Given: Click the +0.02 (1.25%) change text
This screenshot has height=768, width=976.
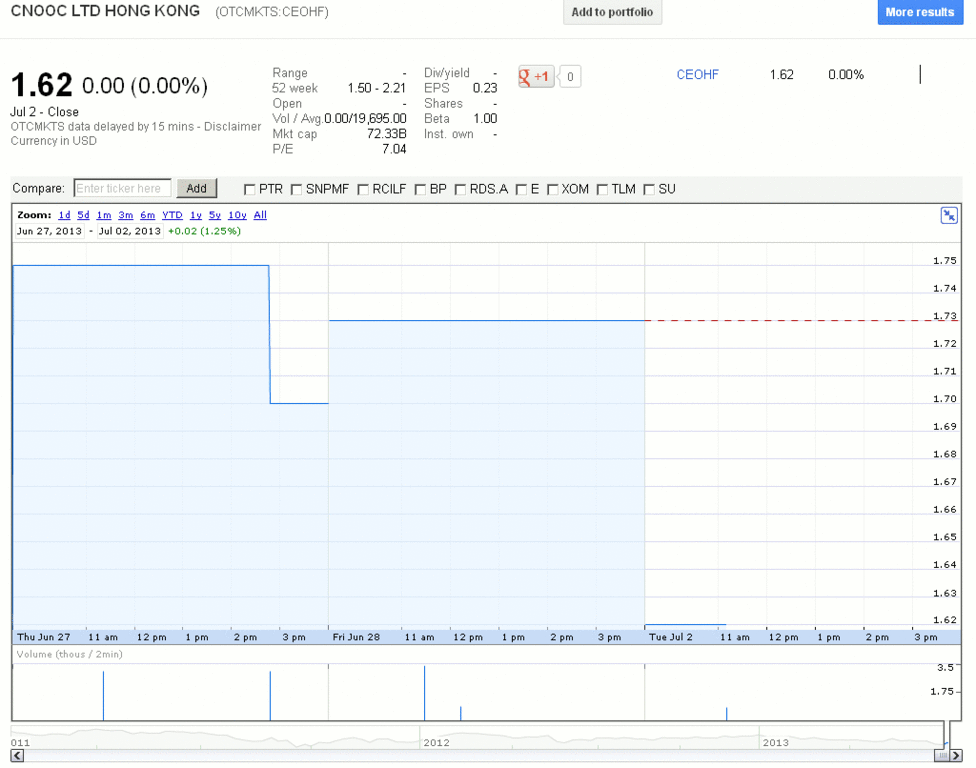Looking at the screenshot, I should (x=204, y=231).
